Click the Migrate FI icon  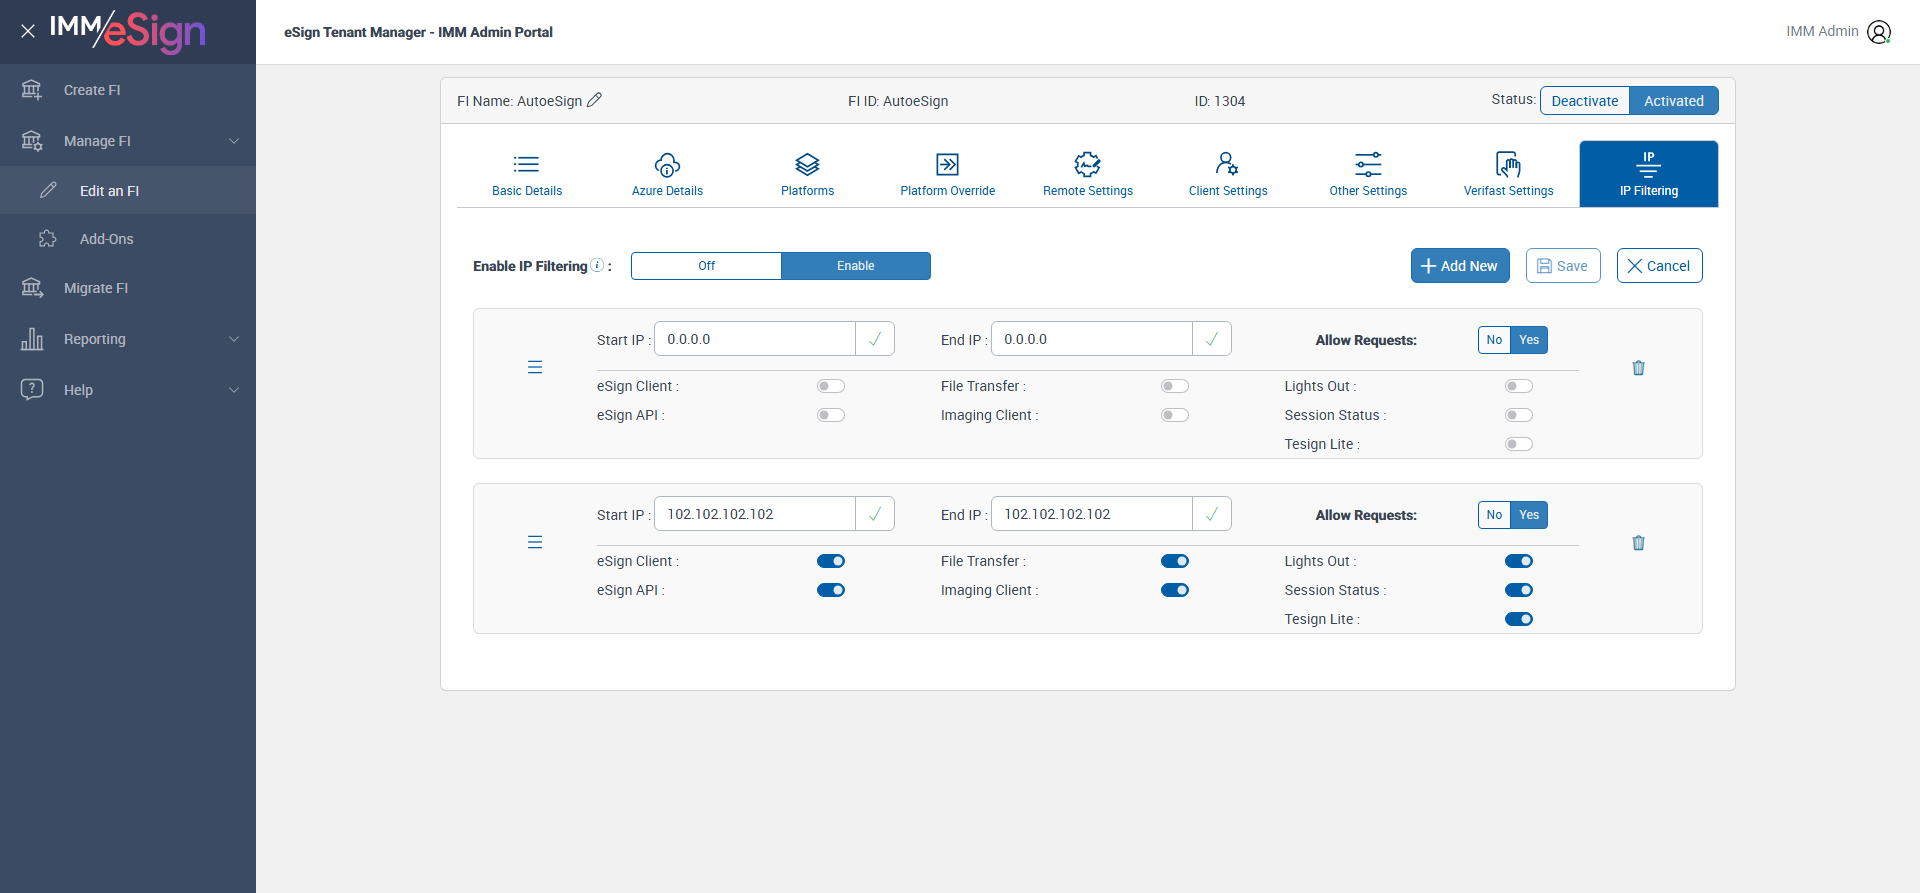pos(32,288)
